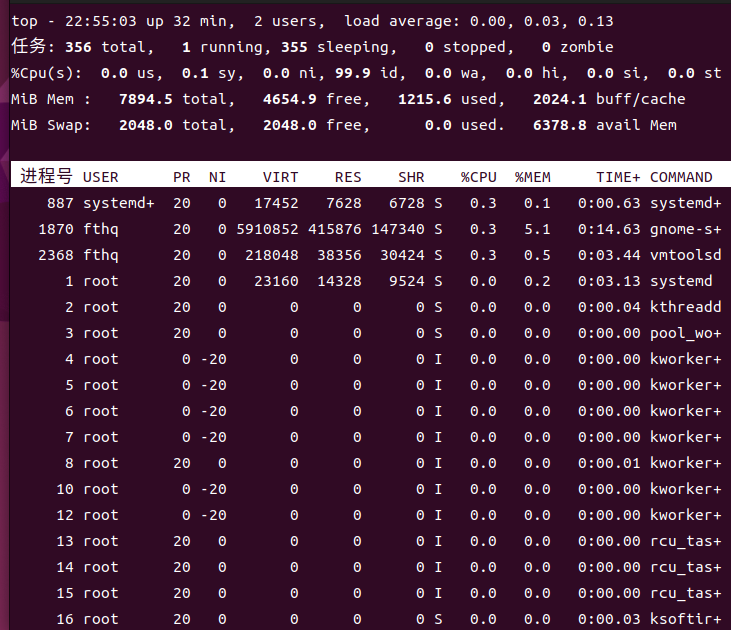Click the NI column header

pyautogui.click(x=217, y=177)
